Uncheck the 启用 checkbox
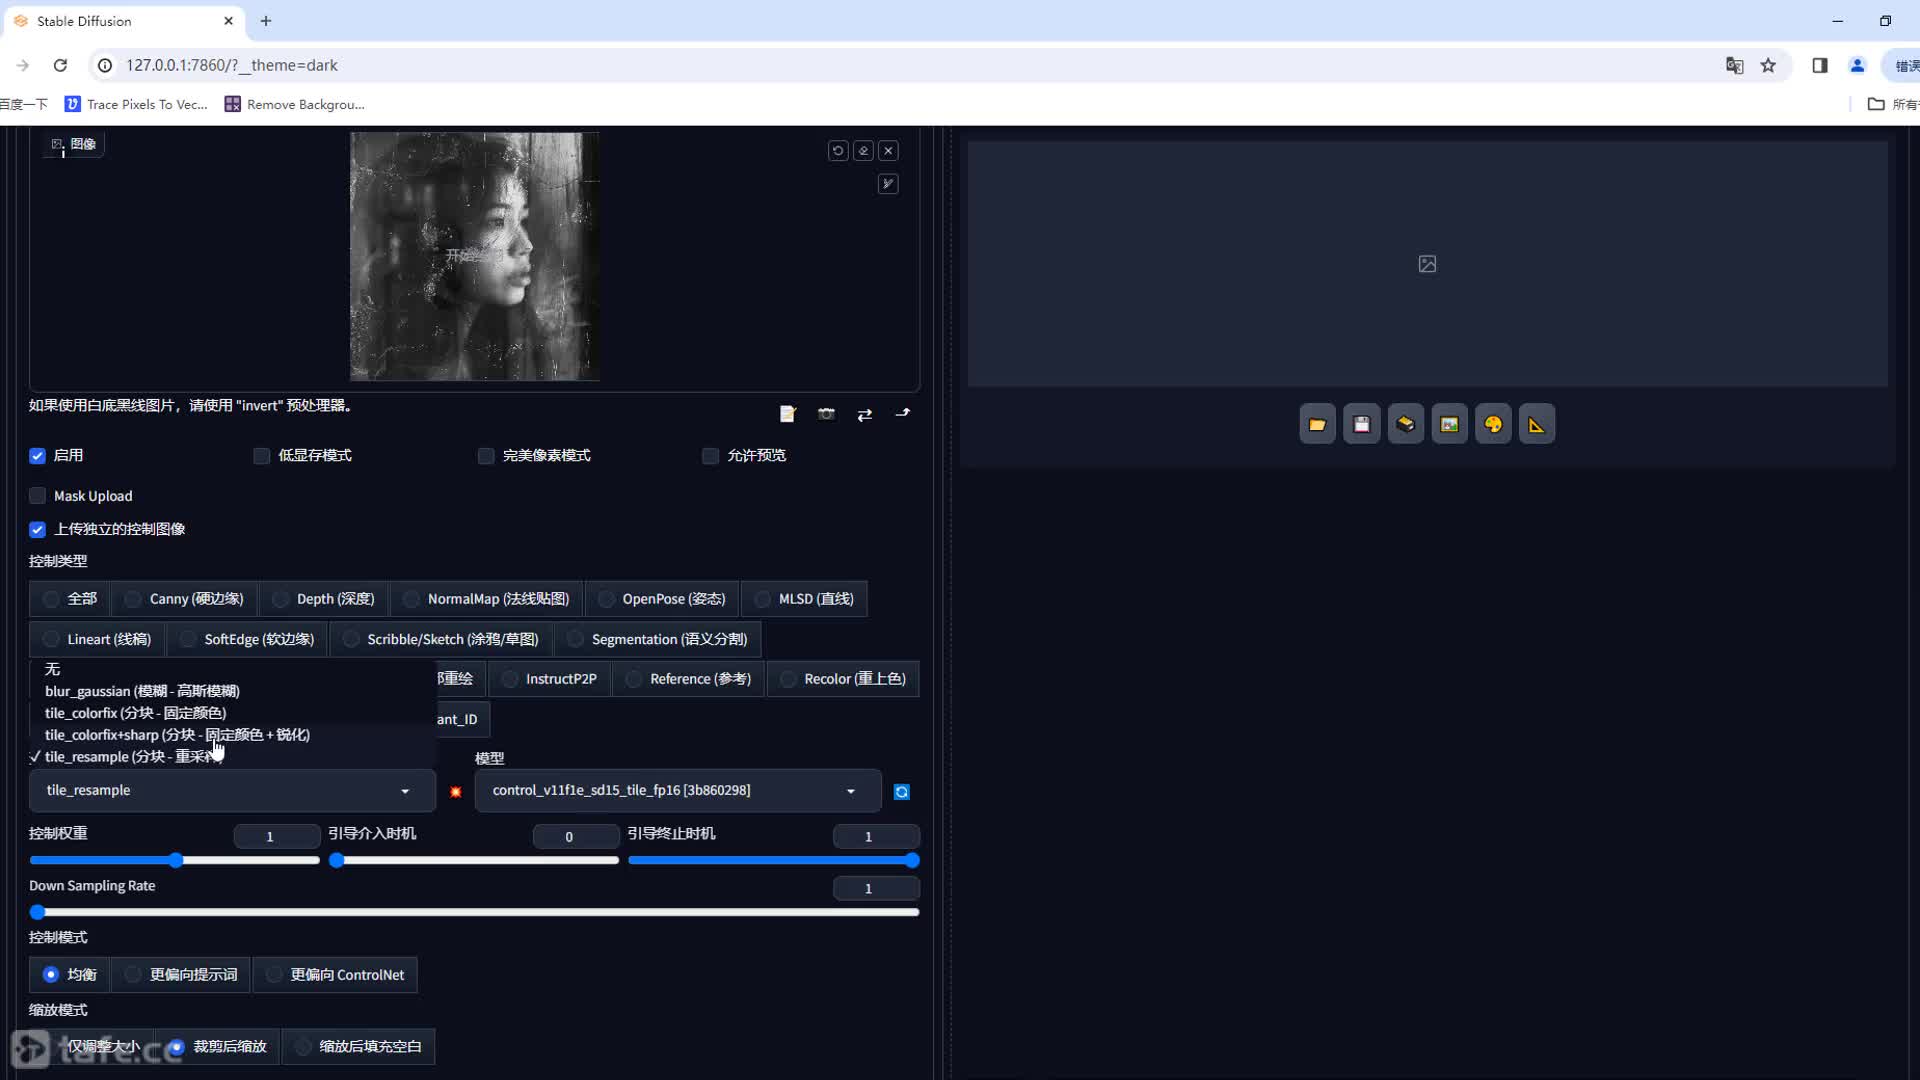 (38, 456)
